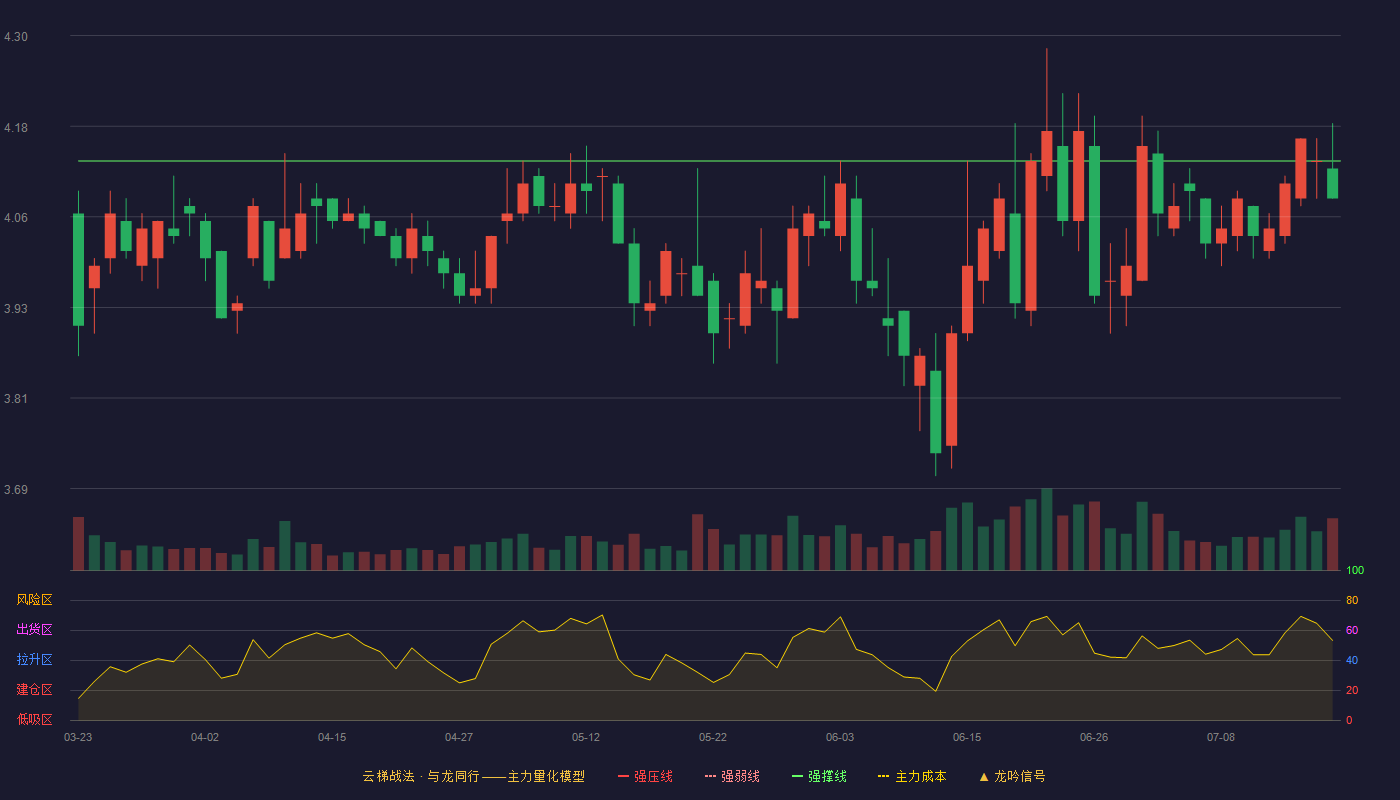Click the 07-08 date label
Viewport: 1400px width, 800px height.
(x=1221, y=737)
